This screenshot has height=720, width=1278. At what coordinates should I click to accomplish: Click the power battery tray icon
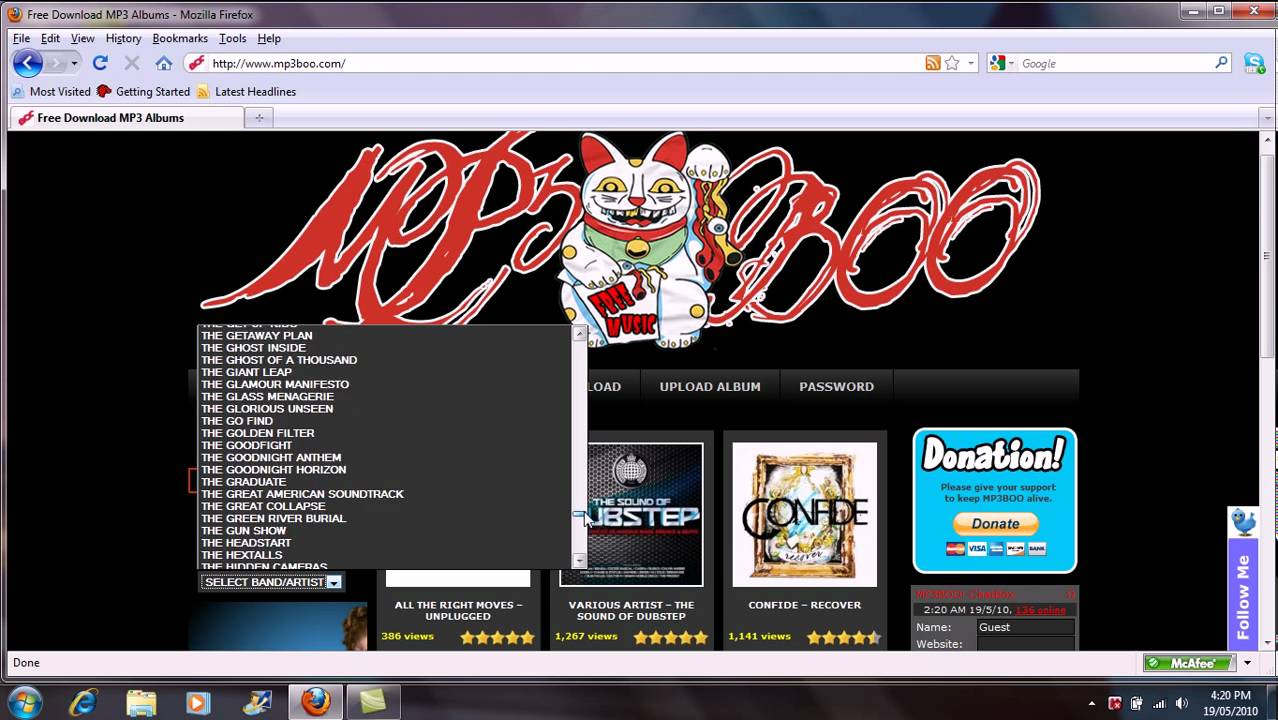(1137, 703)
